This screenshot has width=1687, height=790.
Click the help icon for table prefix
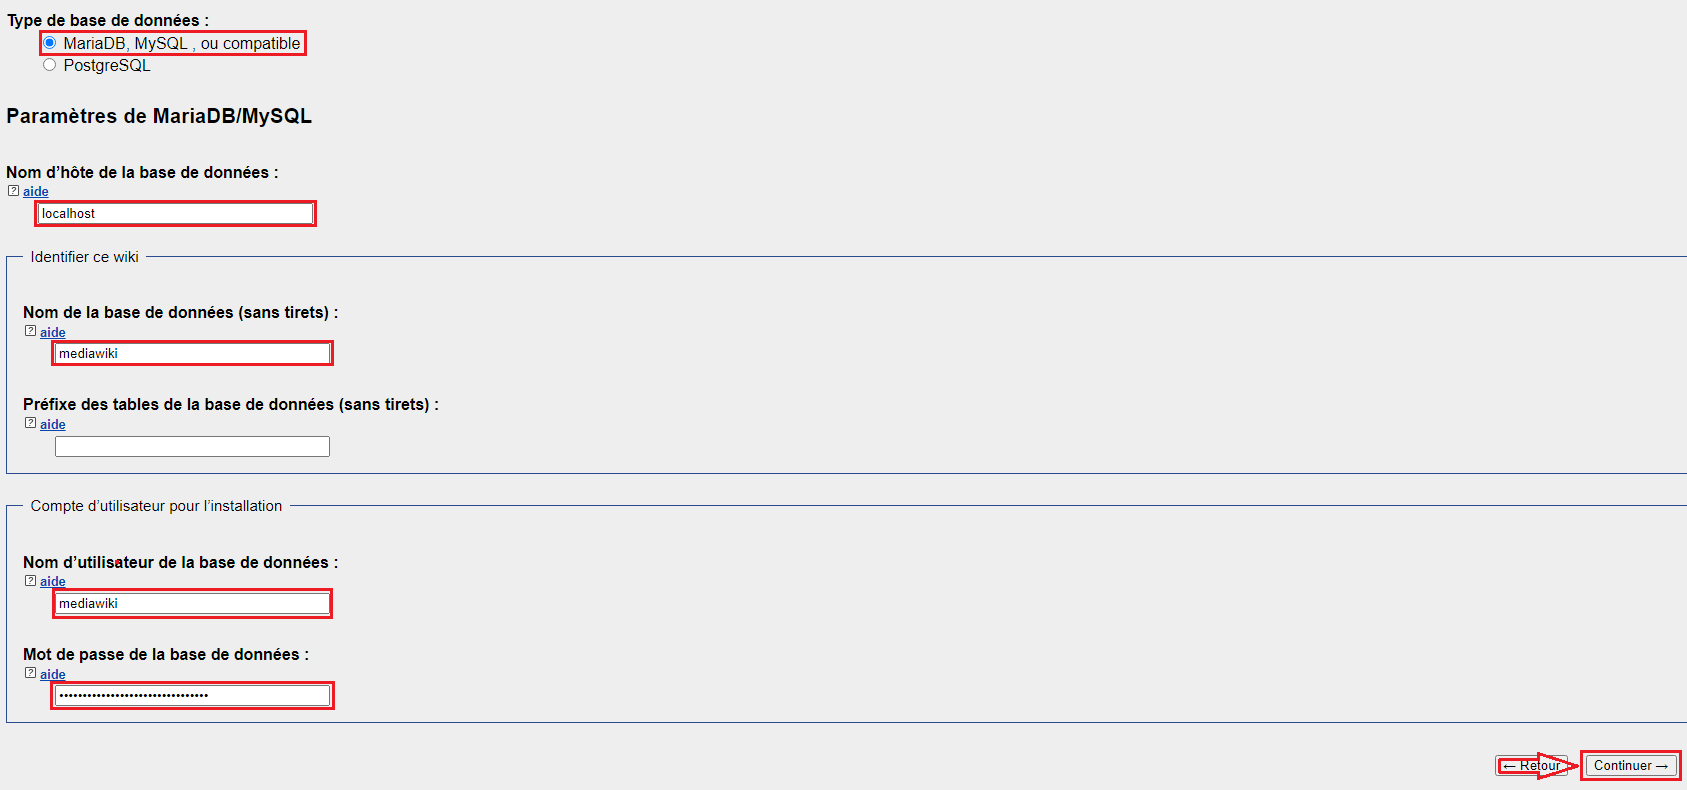coord(31,423)
